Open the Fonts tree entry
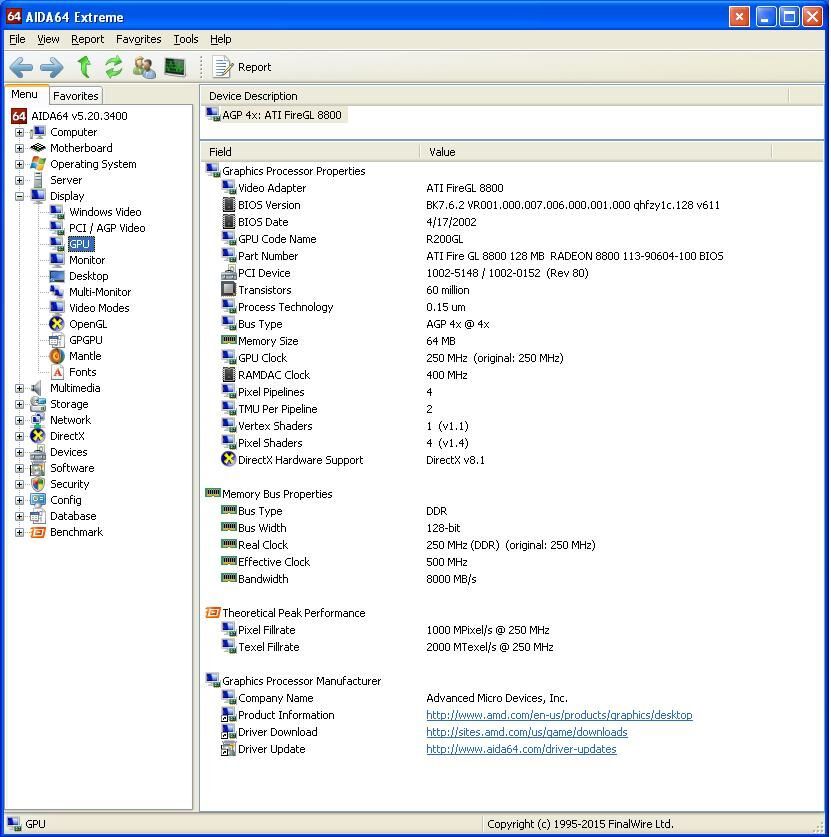Viewport: 831px width, 837px height. click(x=82, y=372)
